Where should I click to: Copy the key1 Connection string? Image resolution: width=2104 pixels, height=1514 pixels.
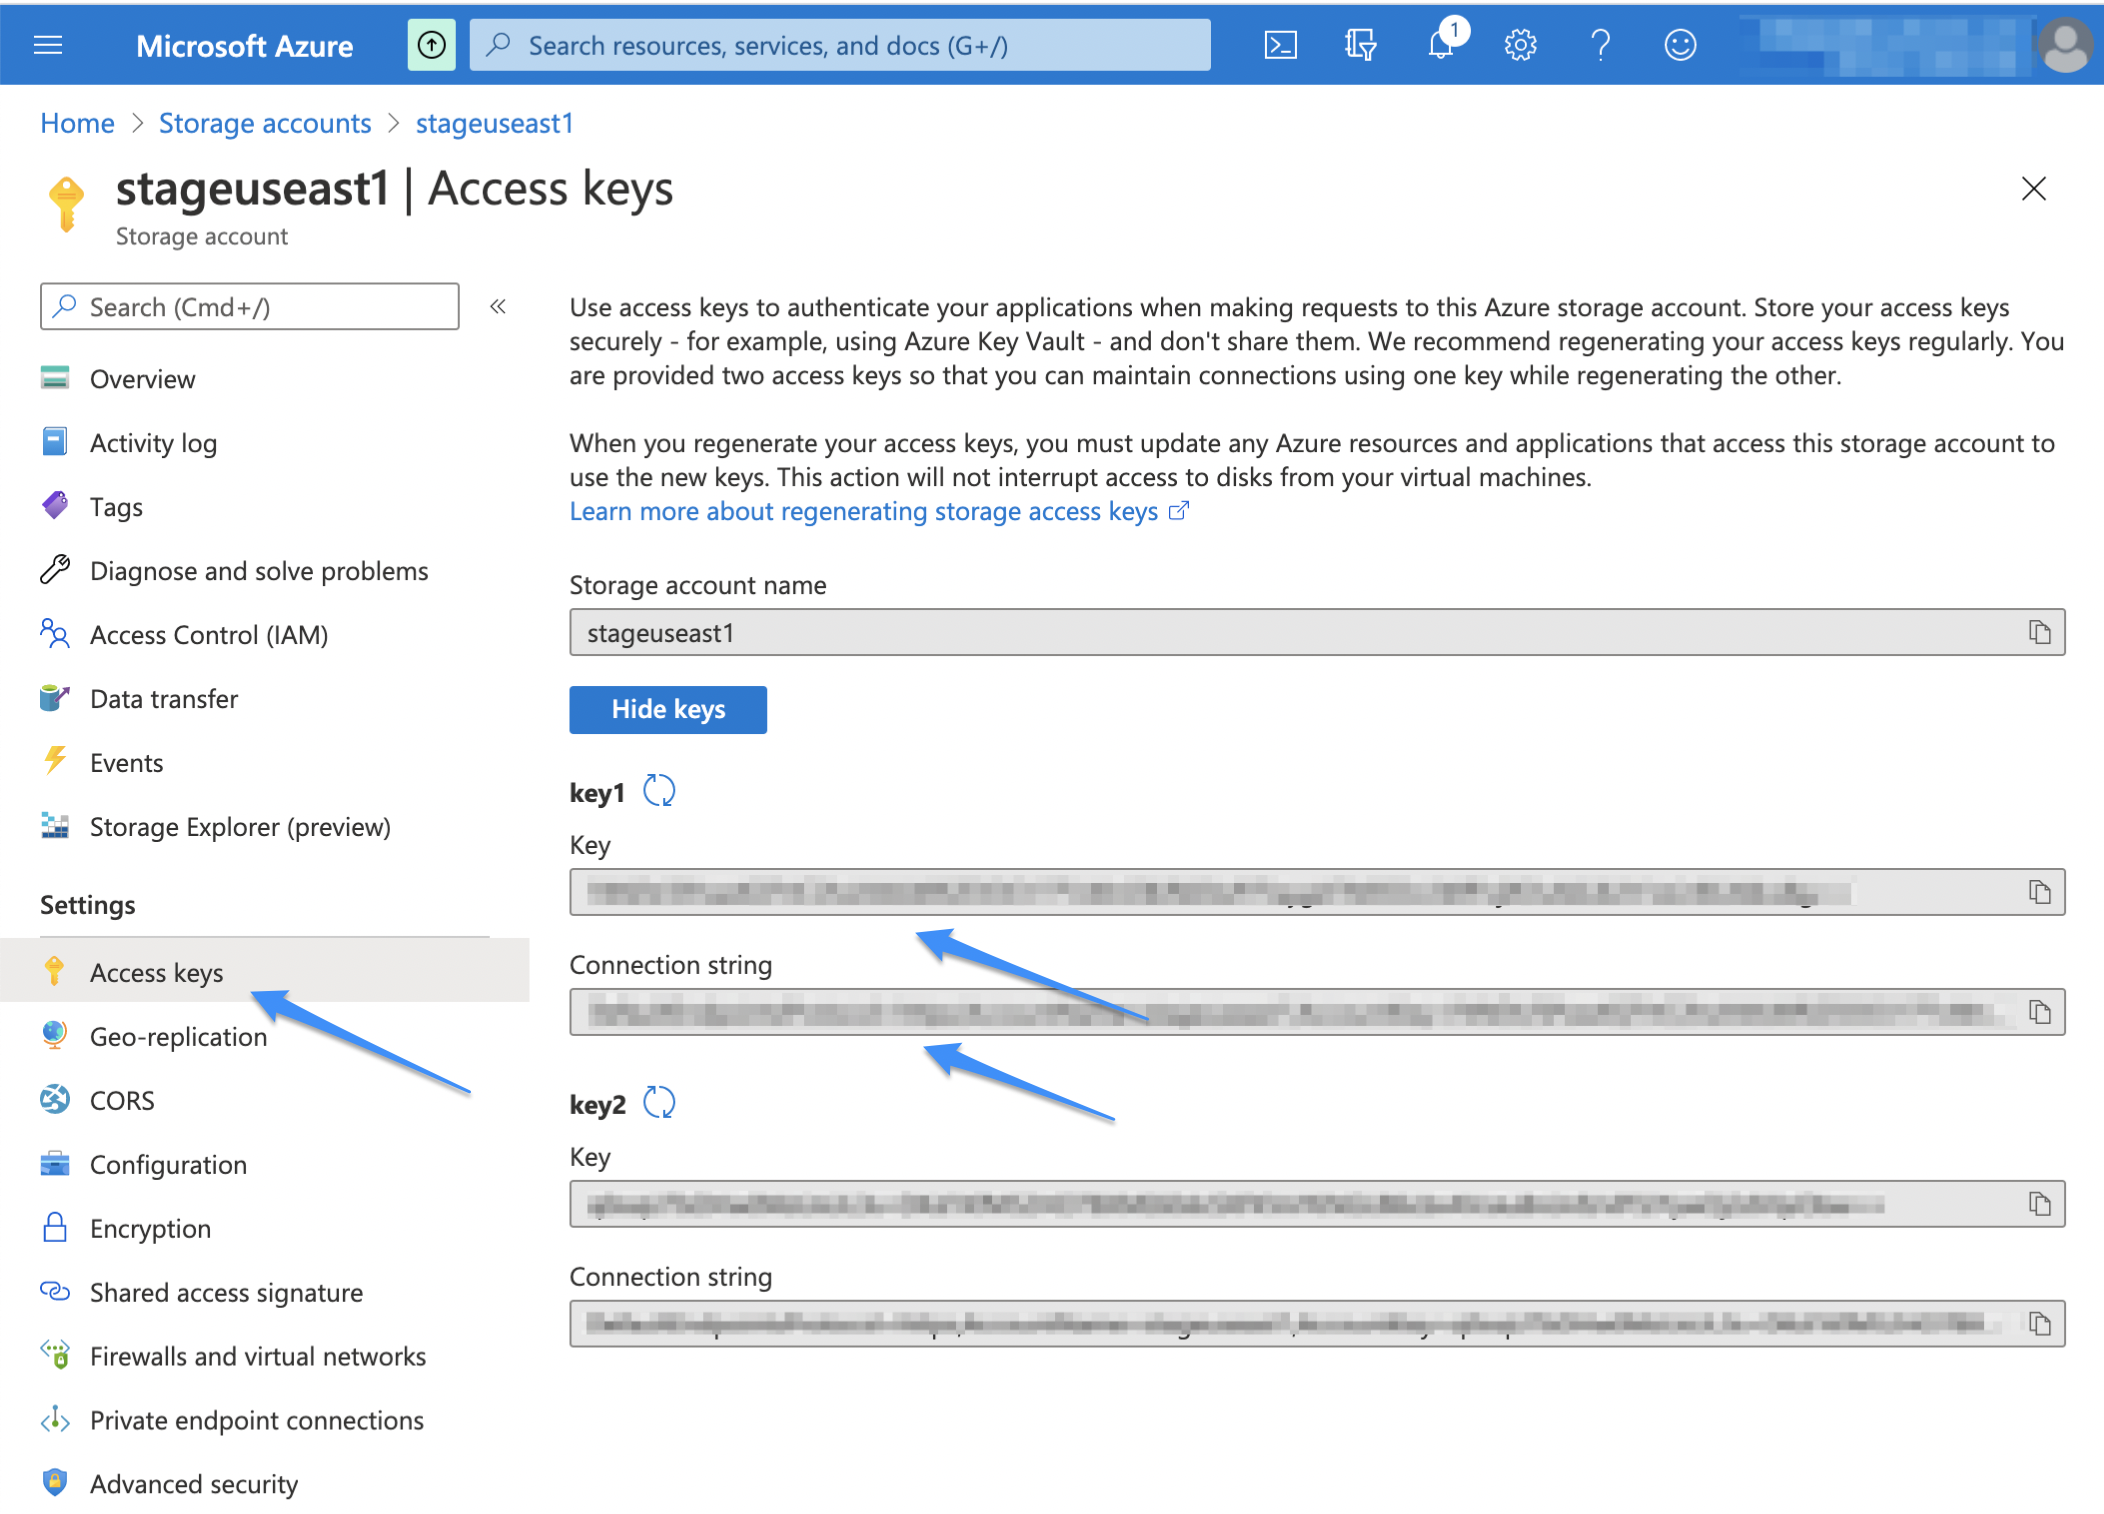[2039, 1012]
